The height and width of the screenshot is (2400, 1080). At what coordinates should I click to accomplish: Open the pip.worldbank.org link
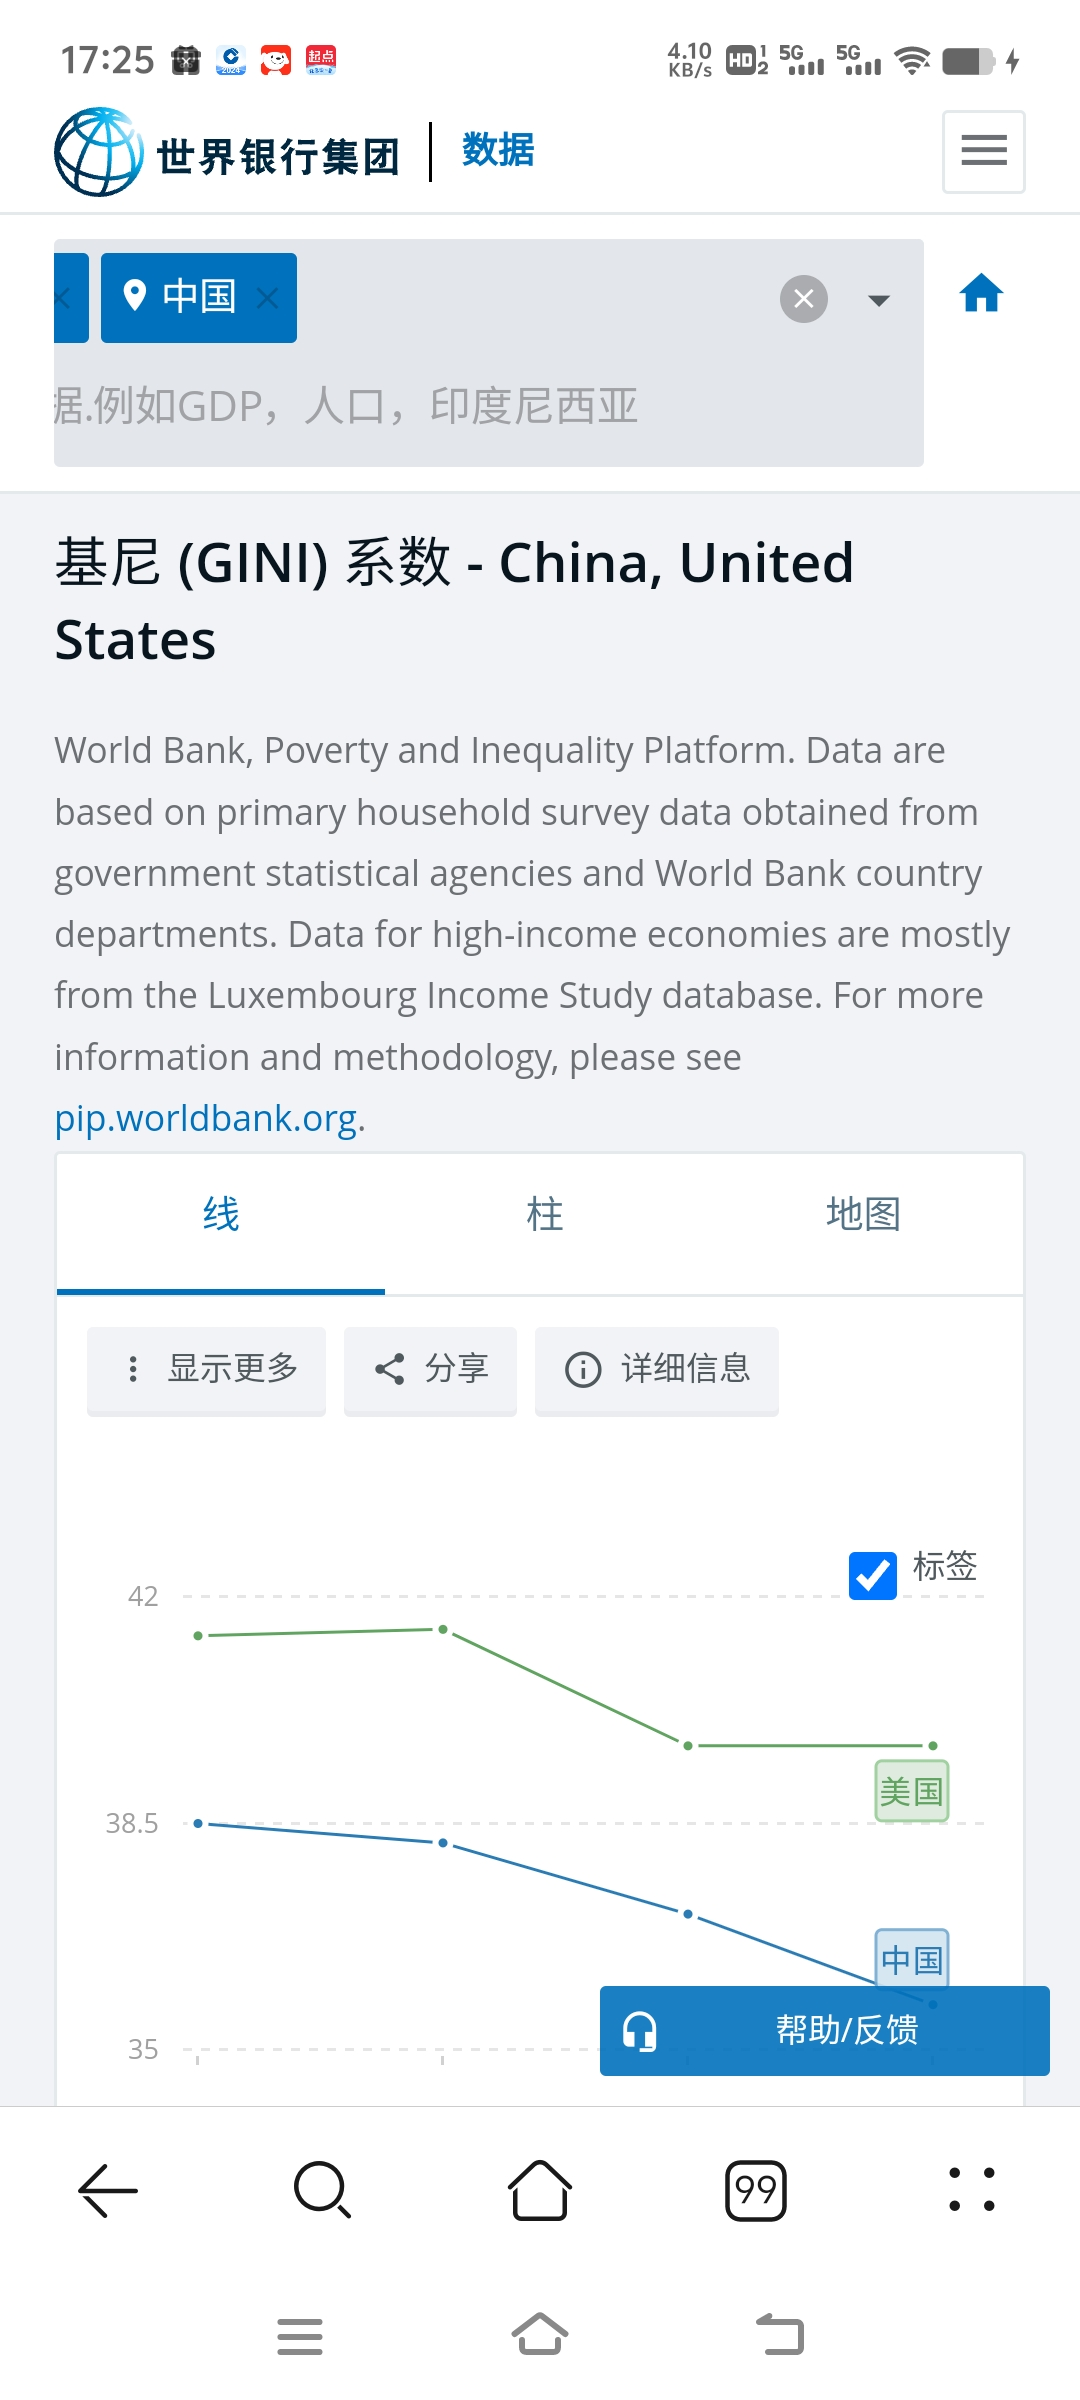coord(206,1118)
